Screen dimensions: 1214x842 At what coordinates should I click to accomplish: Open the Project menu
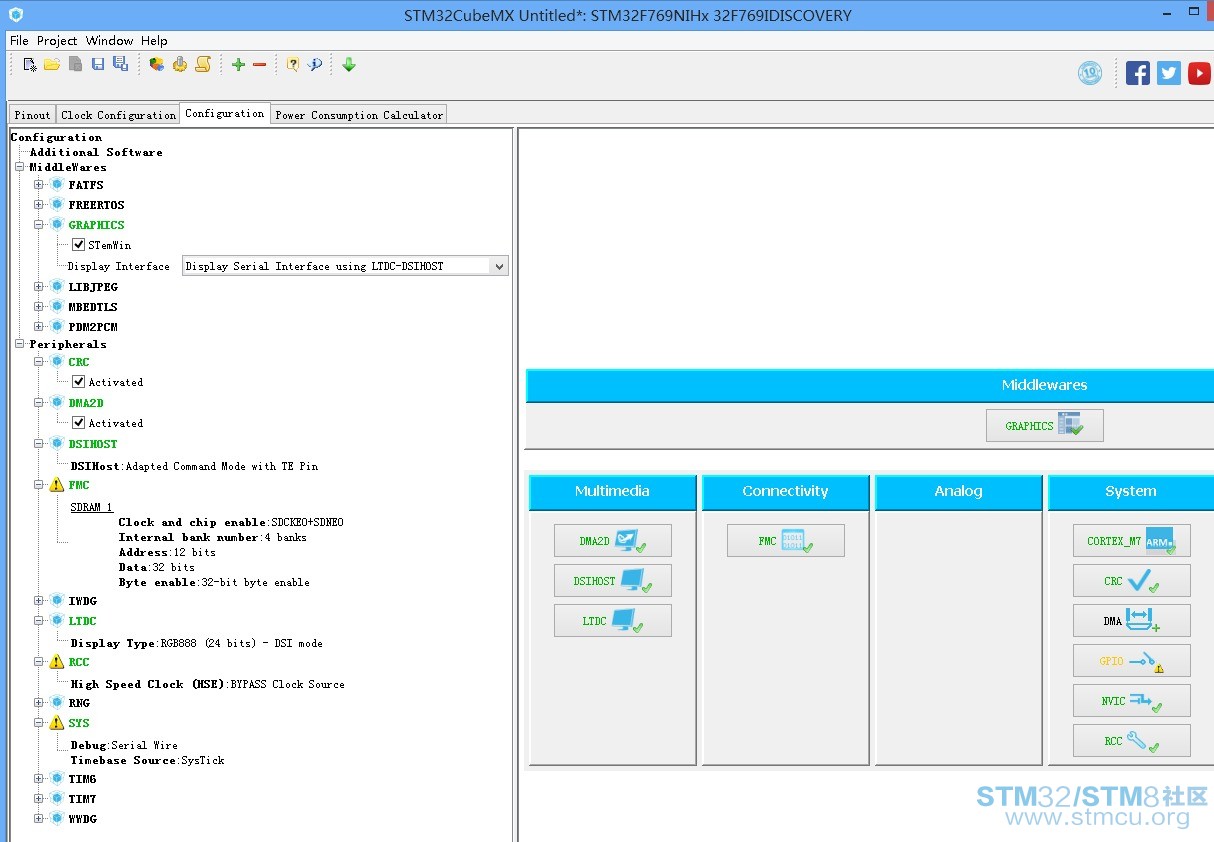[x=57, y=41]
